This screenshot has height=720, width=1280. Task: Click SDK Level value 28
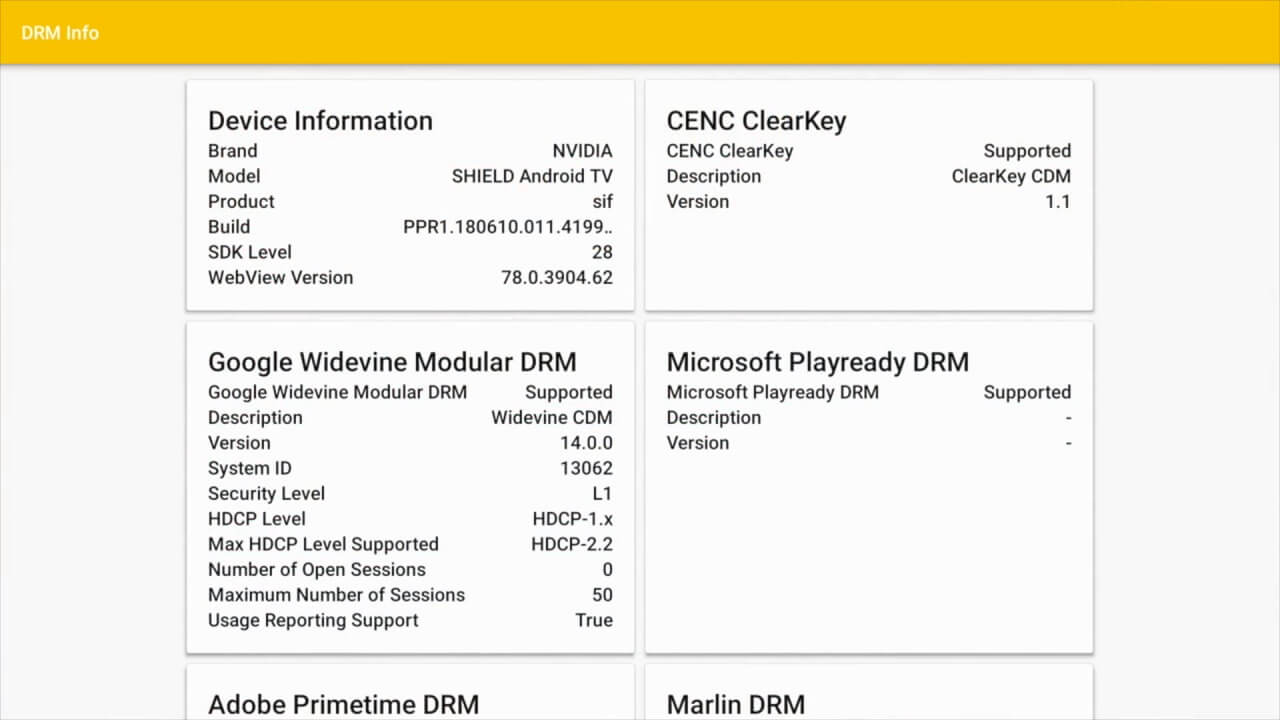coord(602,252)
